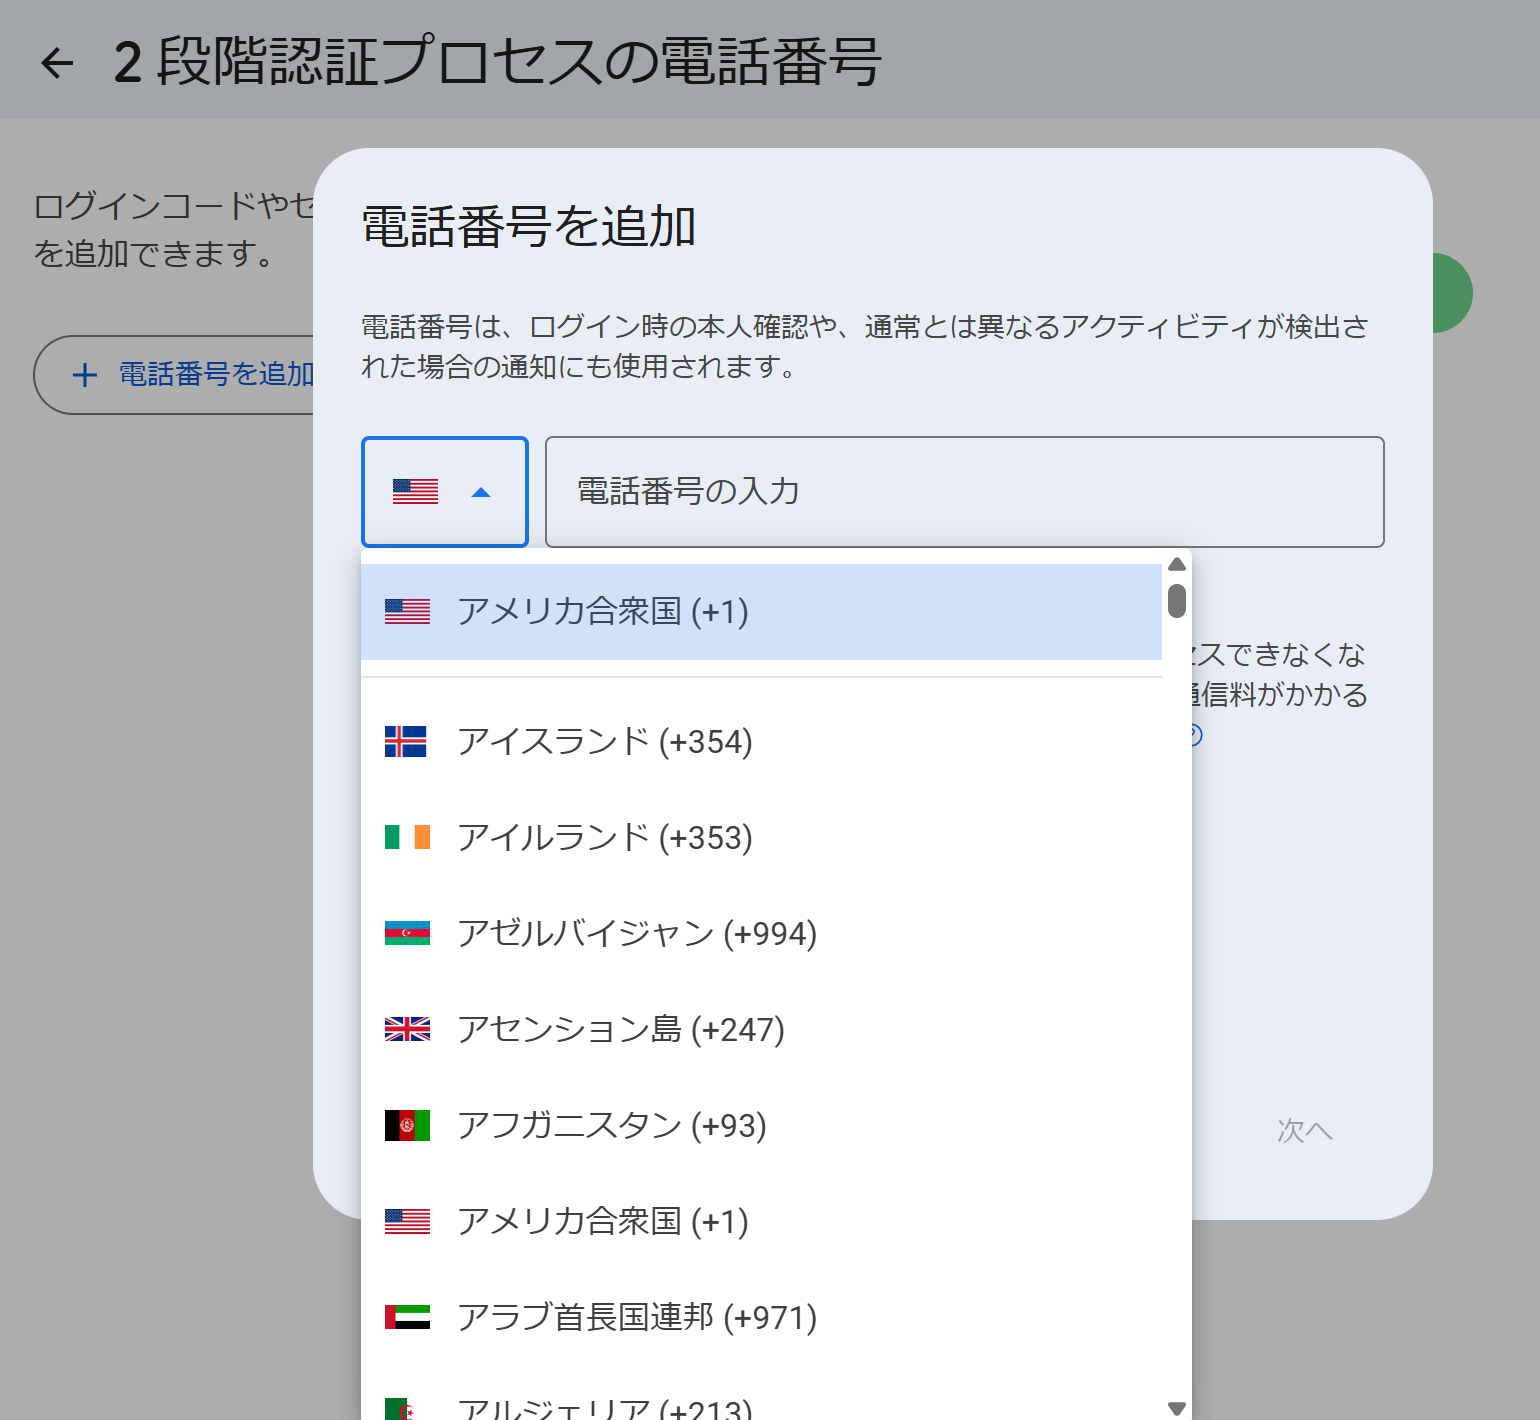Click the Ascension Island flag icon
Image resolution: width=1540 pixels, height=1420 pixels.
(x=406, y=1029)
